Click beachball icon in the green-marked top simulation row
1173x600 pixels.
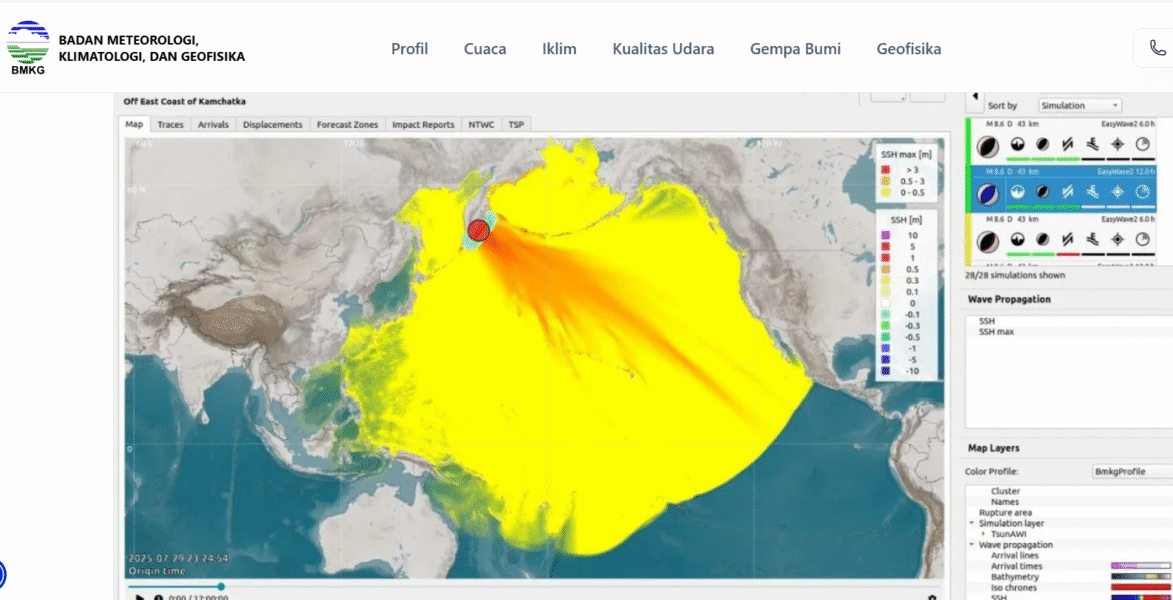coord(988,146)
